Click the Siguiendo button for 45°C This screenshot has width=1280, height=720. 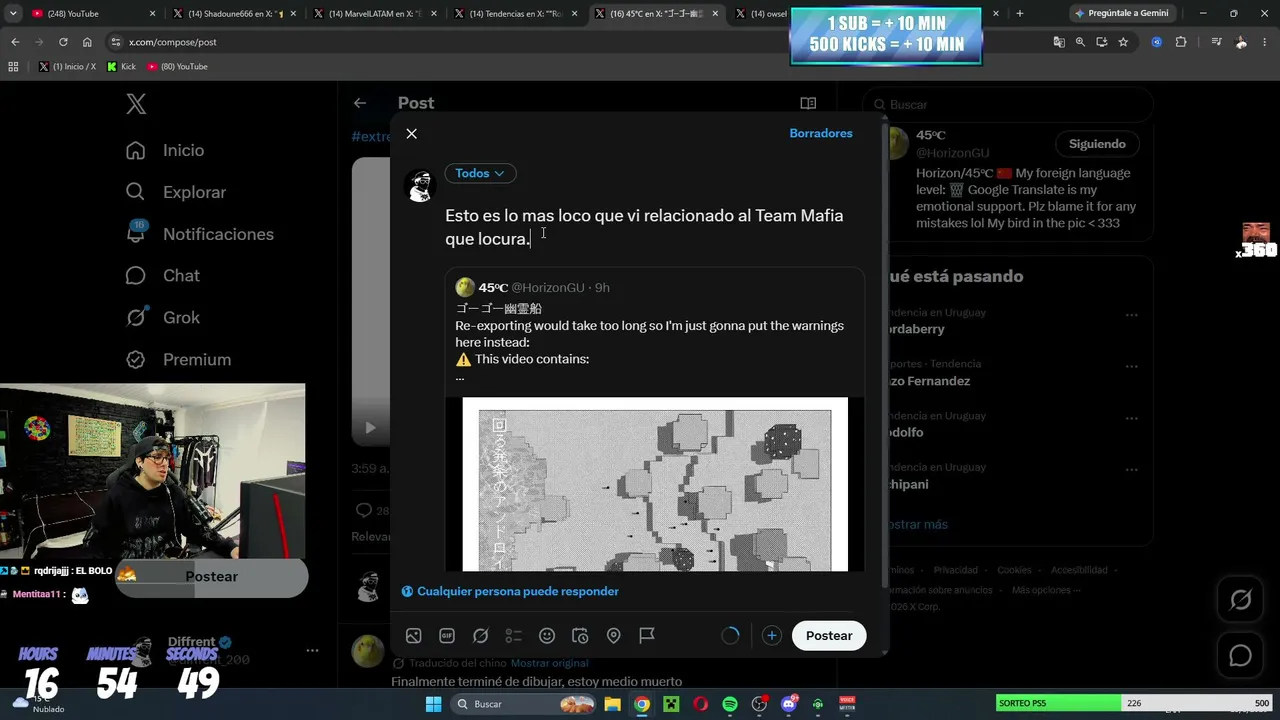tap(1097, 144)
